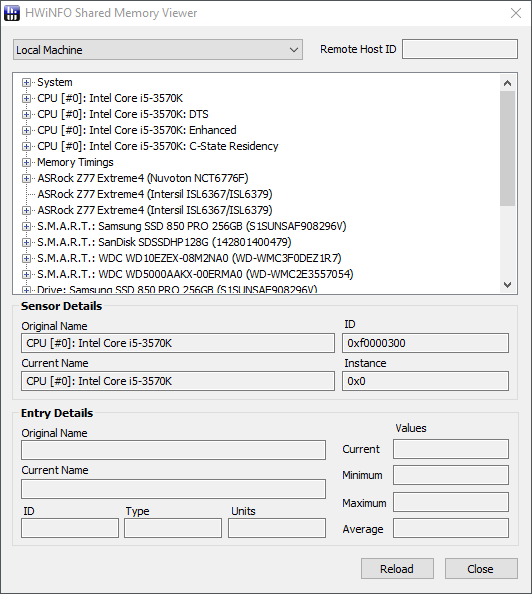Viewport: 532px width, 594px height.
Task: Select the C-State Residency row
Action: pos(158,146)
